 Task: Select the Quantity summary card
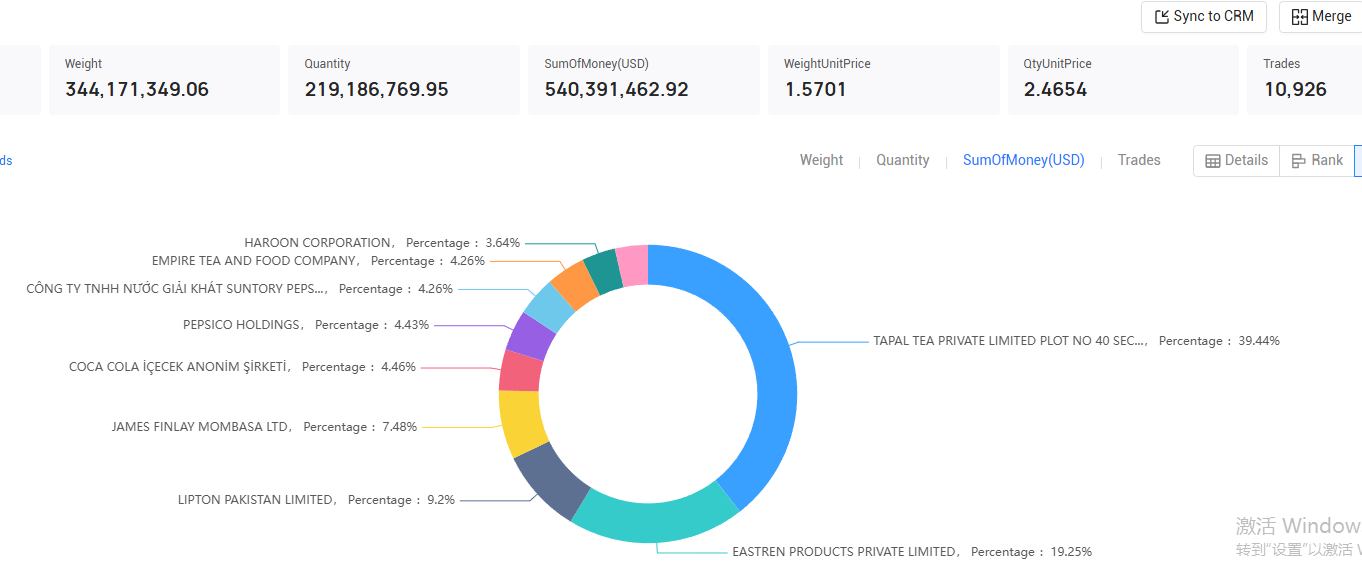click(404, 79)
